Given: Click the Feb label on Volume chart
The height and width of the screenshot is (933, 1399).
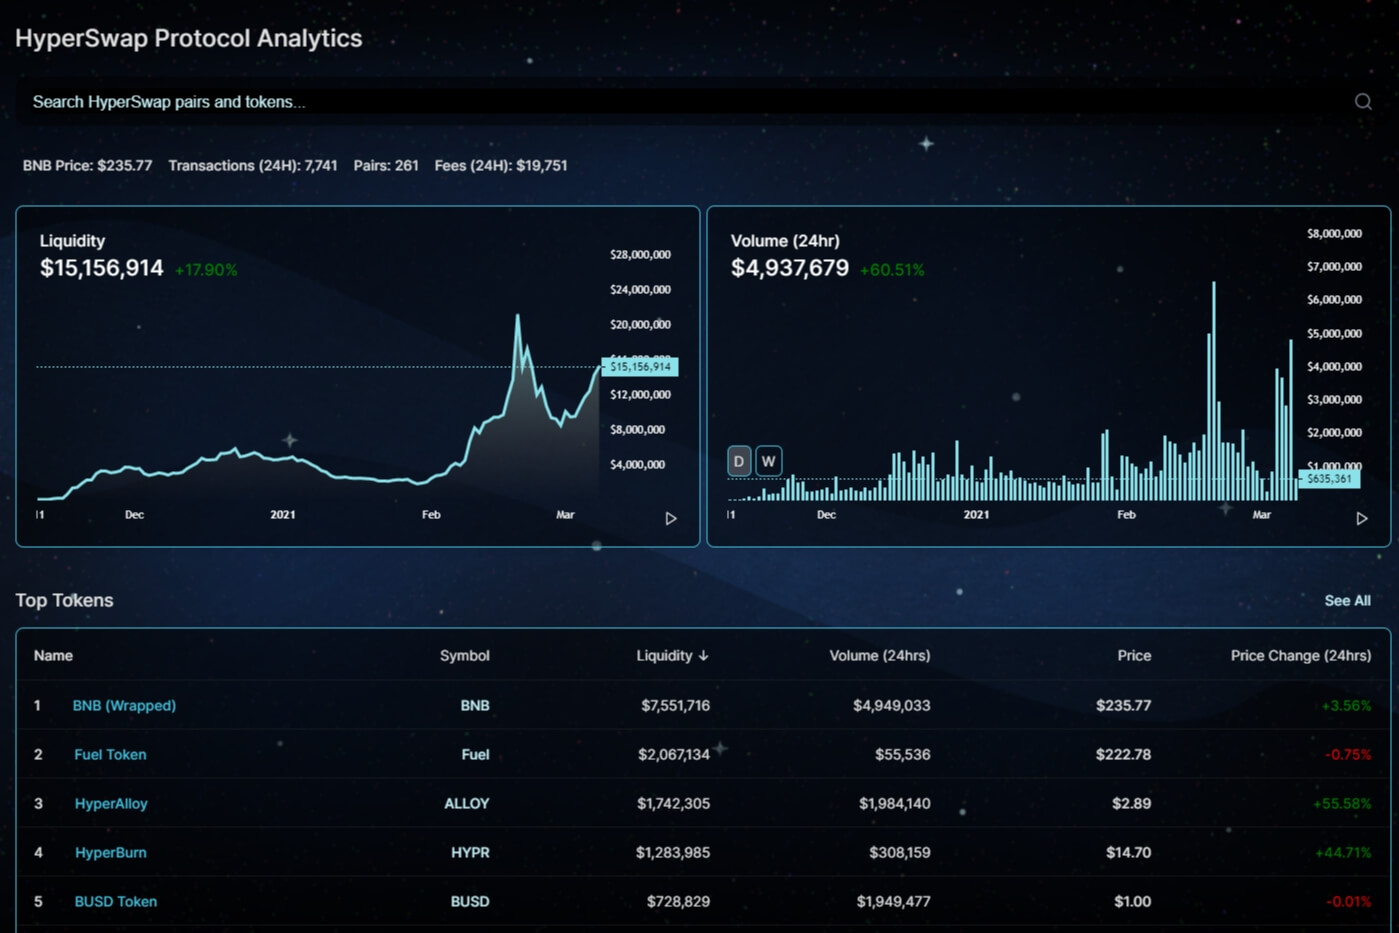Looking at the screenshot, I should click(1126, 515).
